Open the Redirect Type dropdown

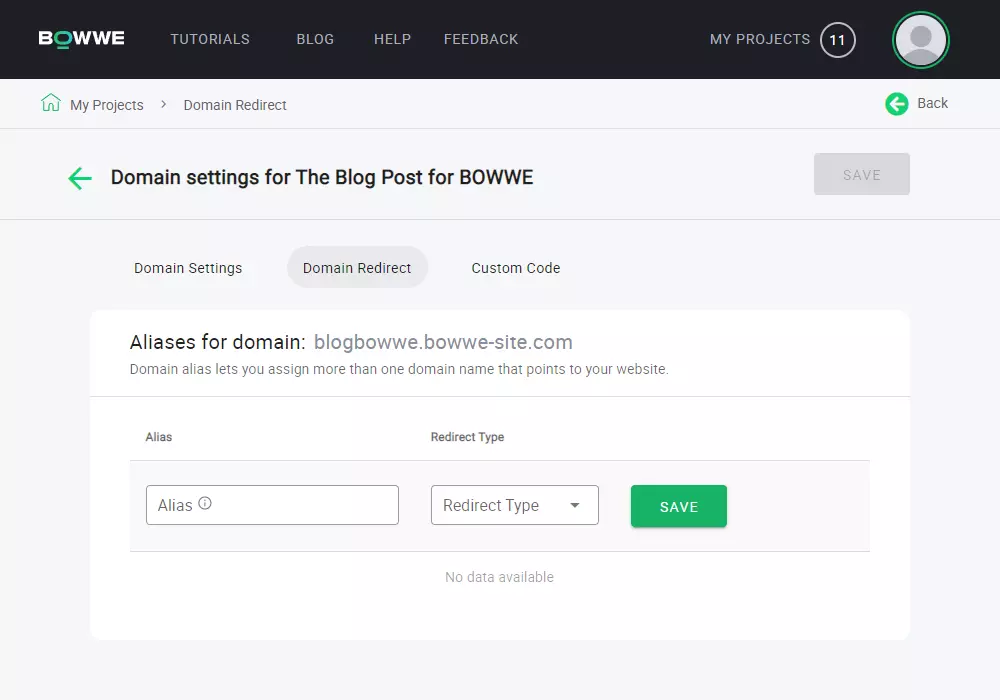click(x=515, y=505)
